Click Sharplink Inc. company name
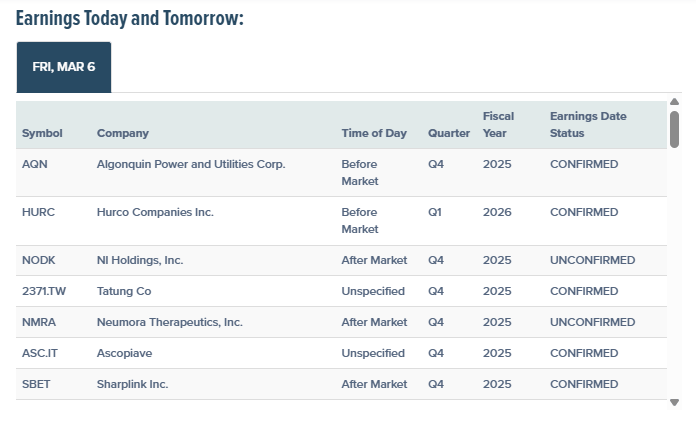 coord(132,384)
